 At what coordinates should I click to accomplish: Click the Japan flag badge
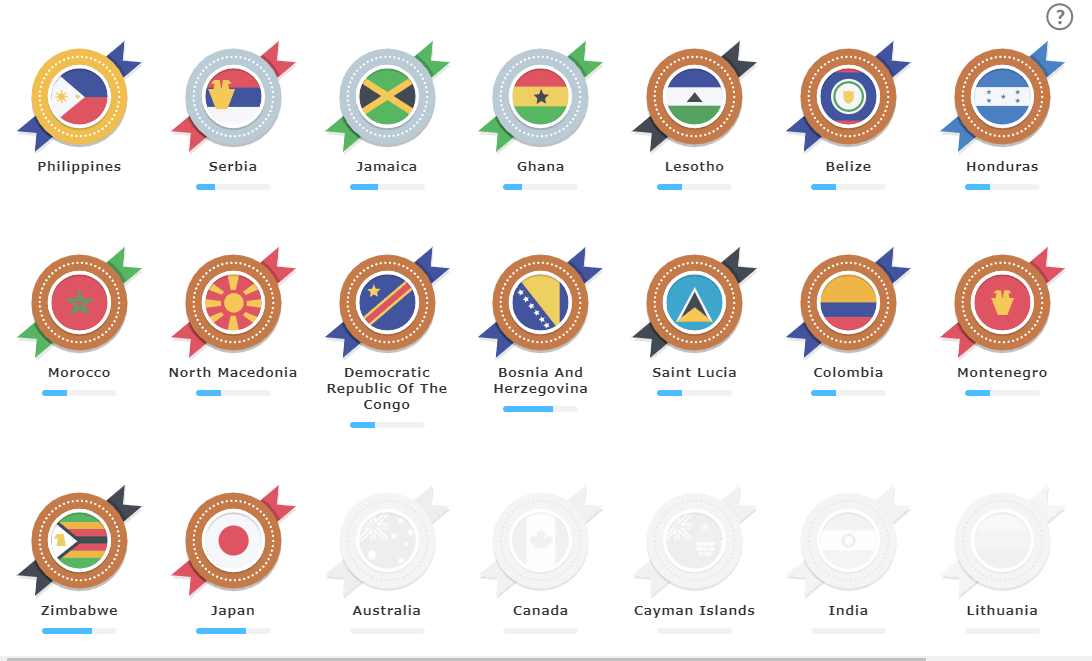pos(233,541)
